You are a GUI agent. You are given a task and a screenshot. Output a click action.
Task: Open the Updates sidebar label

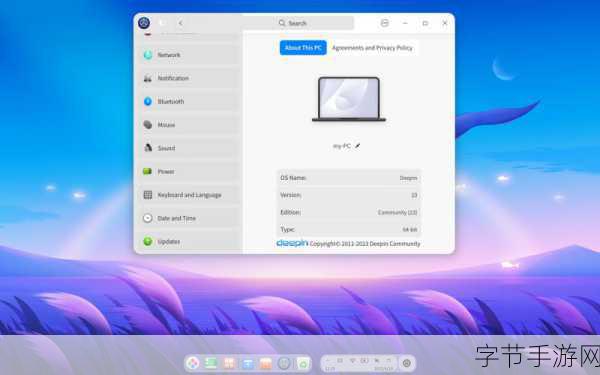[x=169, y=241]
